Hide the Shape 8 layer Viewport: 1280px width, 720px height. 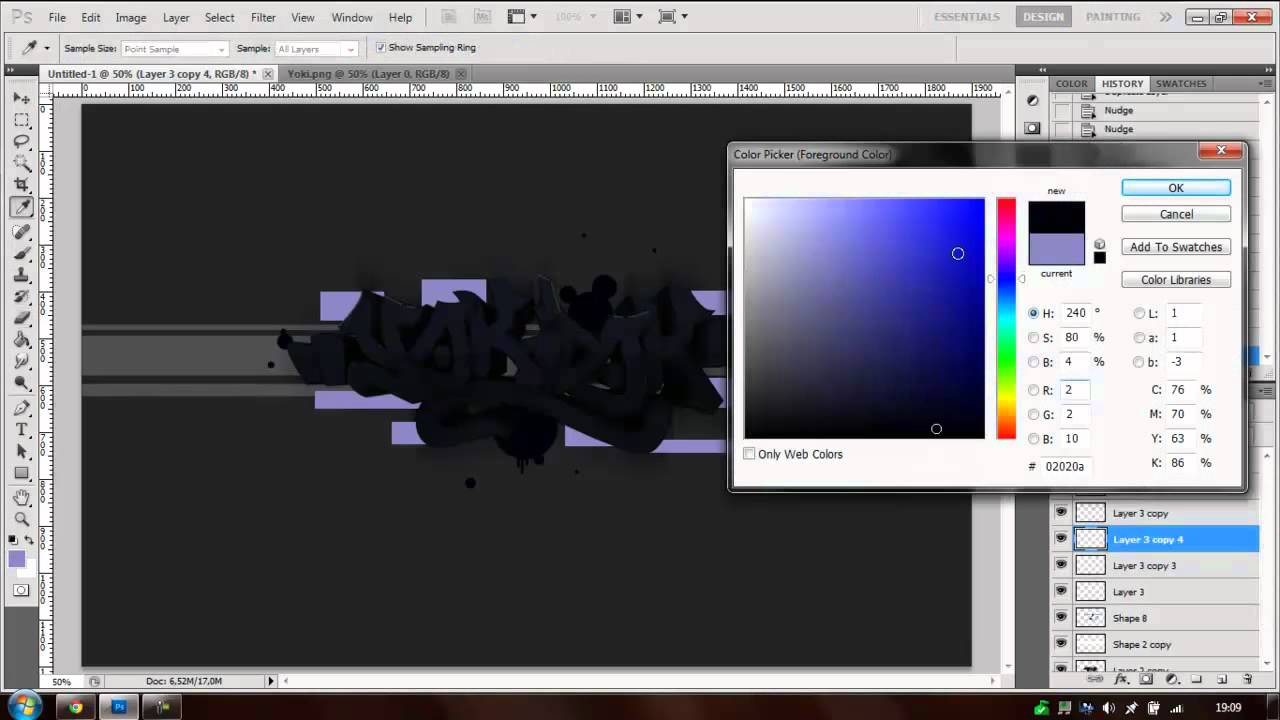pos(1061,618)
